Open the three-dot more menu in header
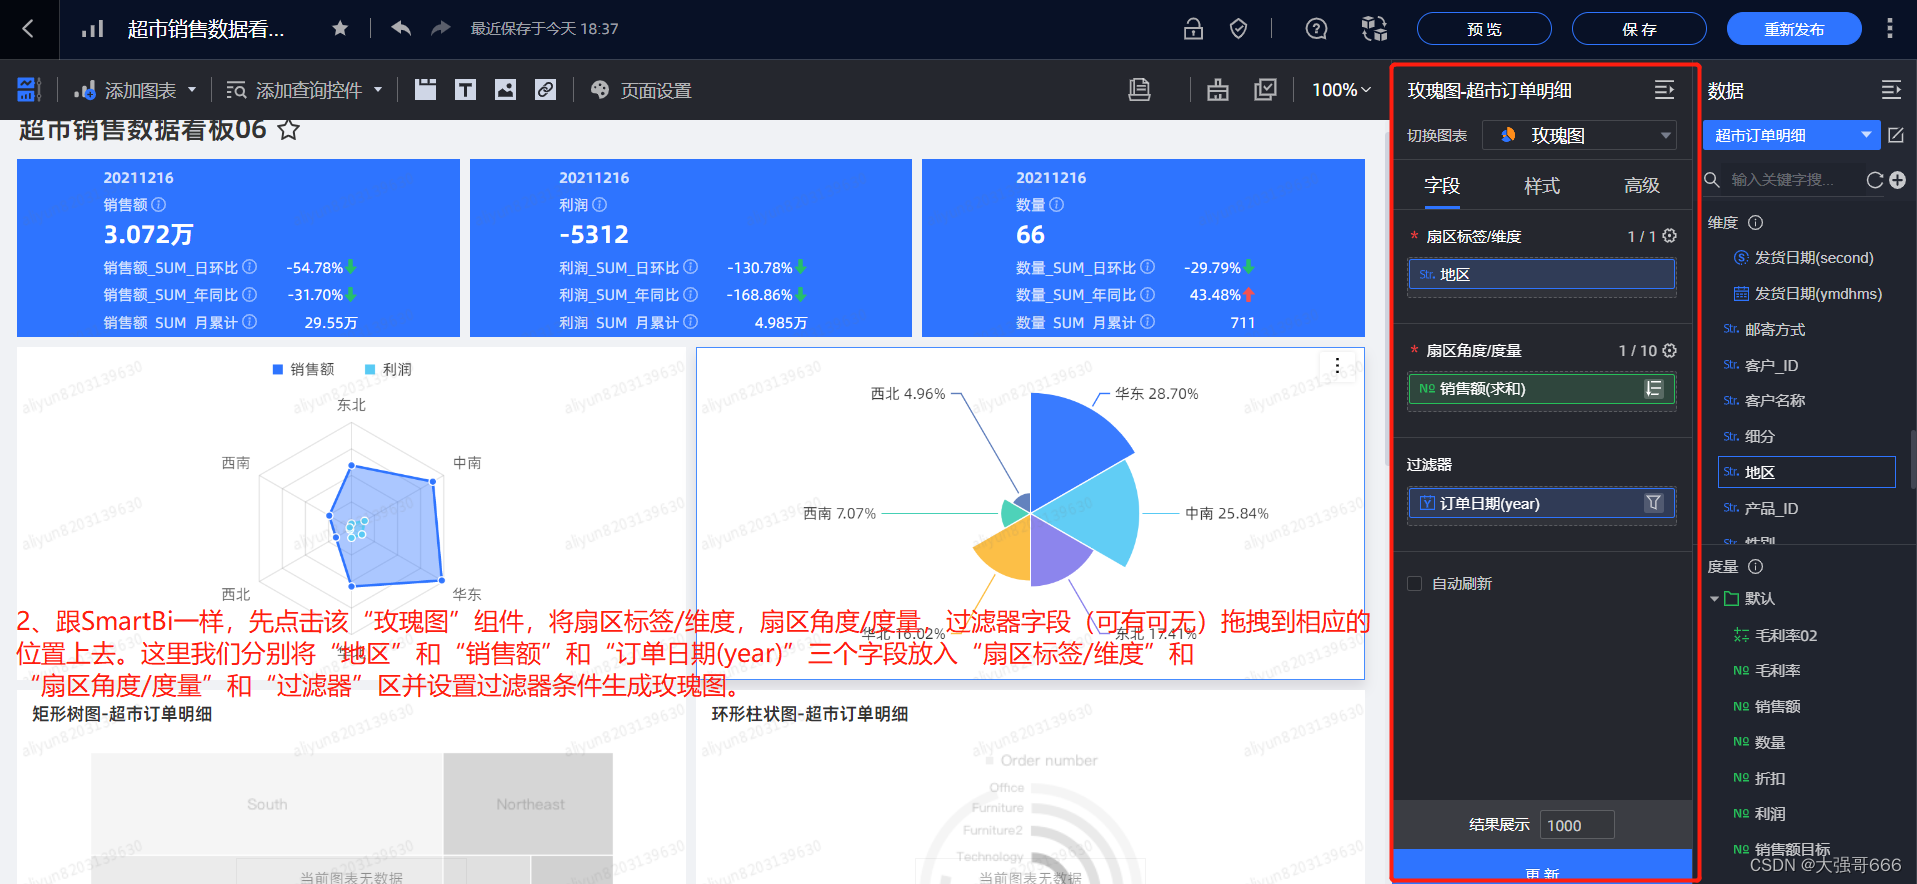The height and width of the screenshot is (884, 1917). (x=1889, y=29)
